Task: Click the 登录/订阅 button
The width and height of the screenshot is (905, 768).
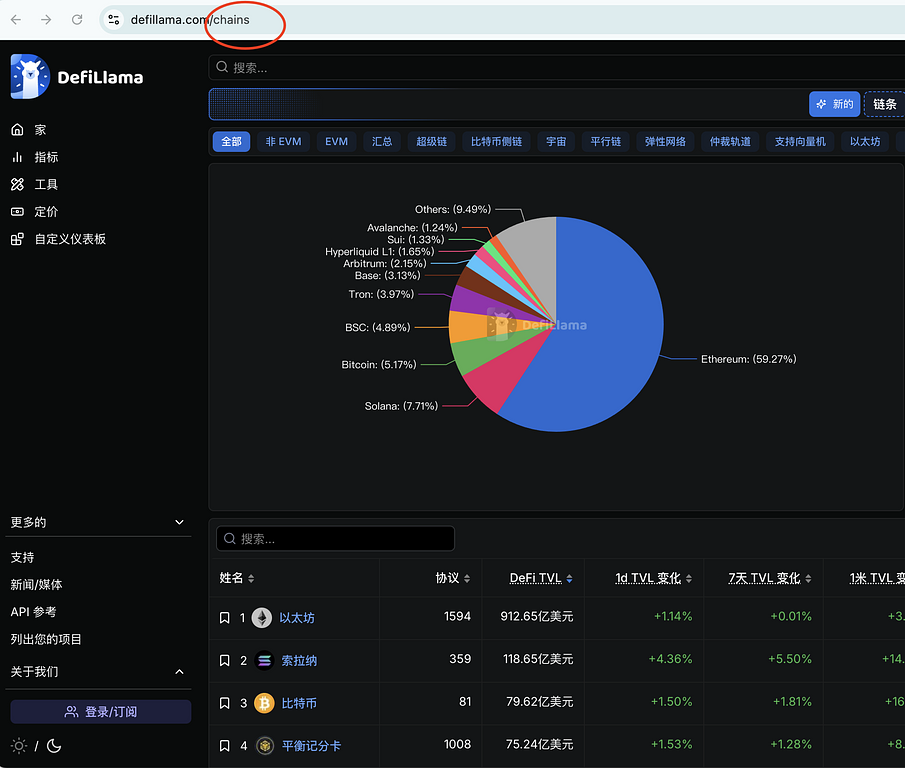Action: (x=101, y=712)
